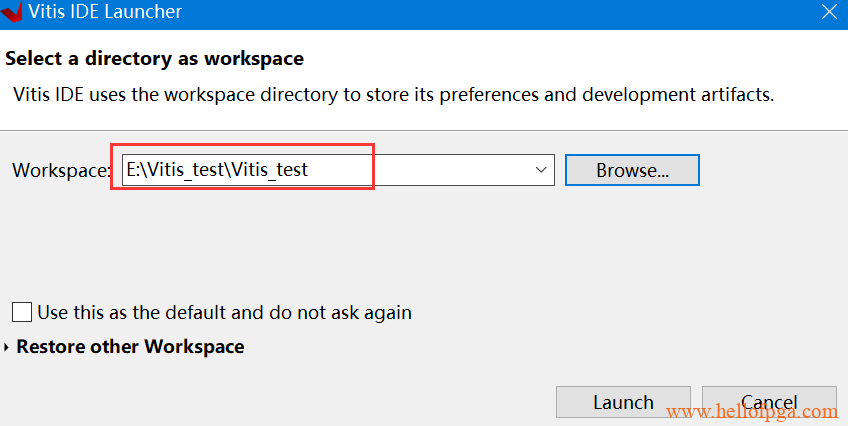The width and height of the screenshot is (848, 426).
Task: Click the Vitis logo icon in title bar
Action: 11,11
